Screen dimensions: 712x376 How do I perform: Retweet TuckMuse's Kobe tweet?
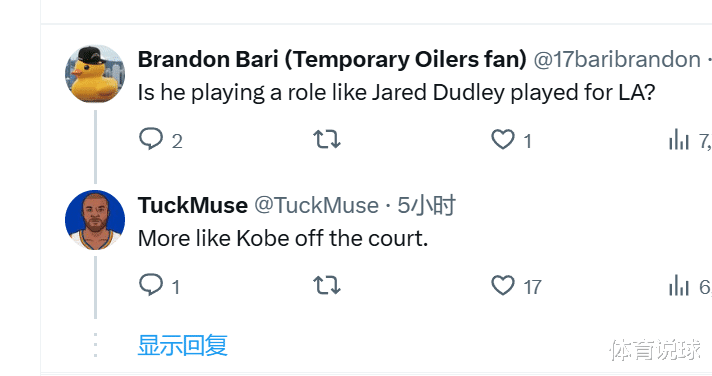(326, 285)
